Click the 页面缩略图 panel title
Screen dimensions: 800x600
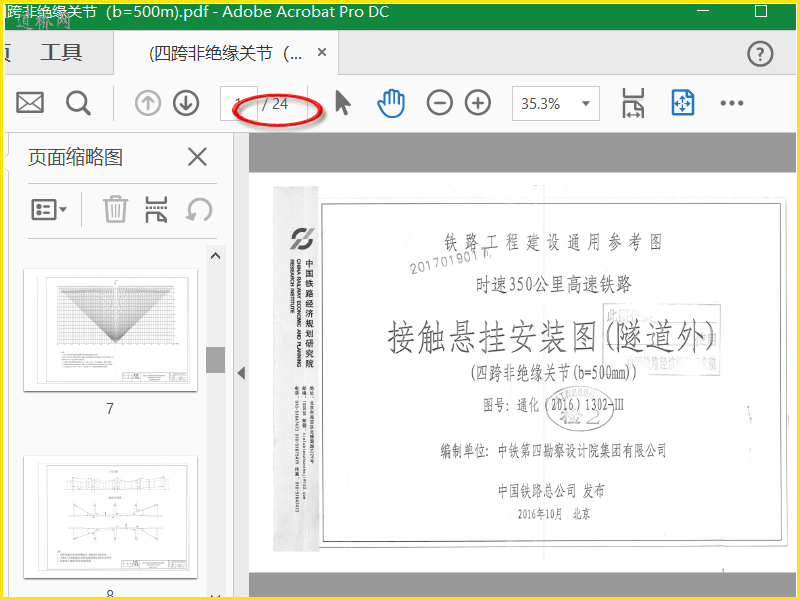pos(76,157)
